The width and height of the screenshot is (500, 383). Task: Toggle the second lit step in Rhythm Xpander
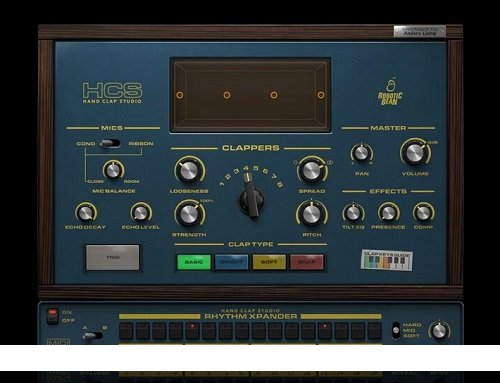tap(325, 330)
